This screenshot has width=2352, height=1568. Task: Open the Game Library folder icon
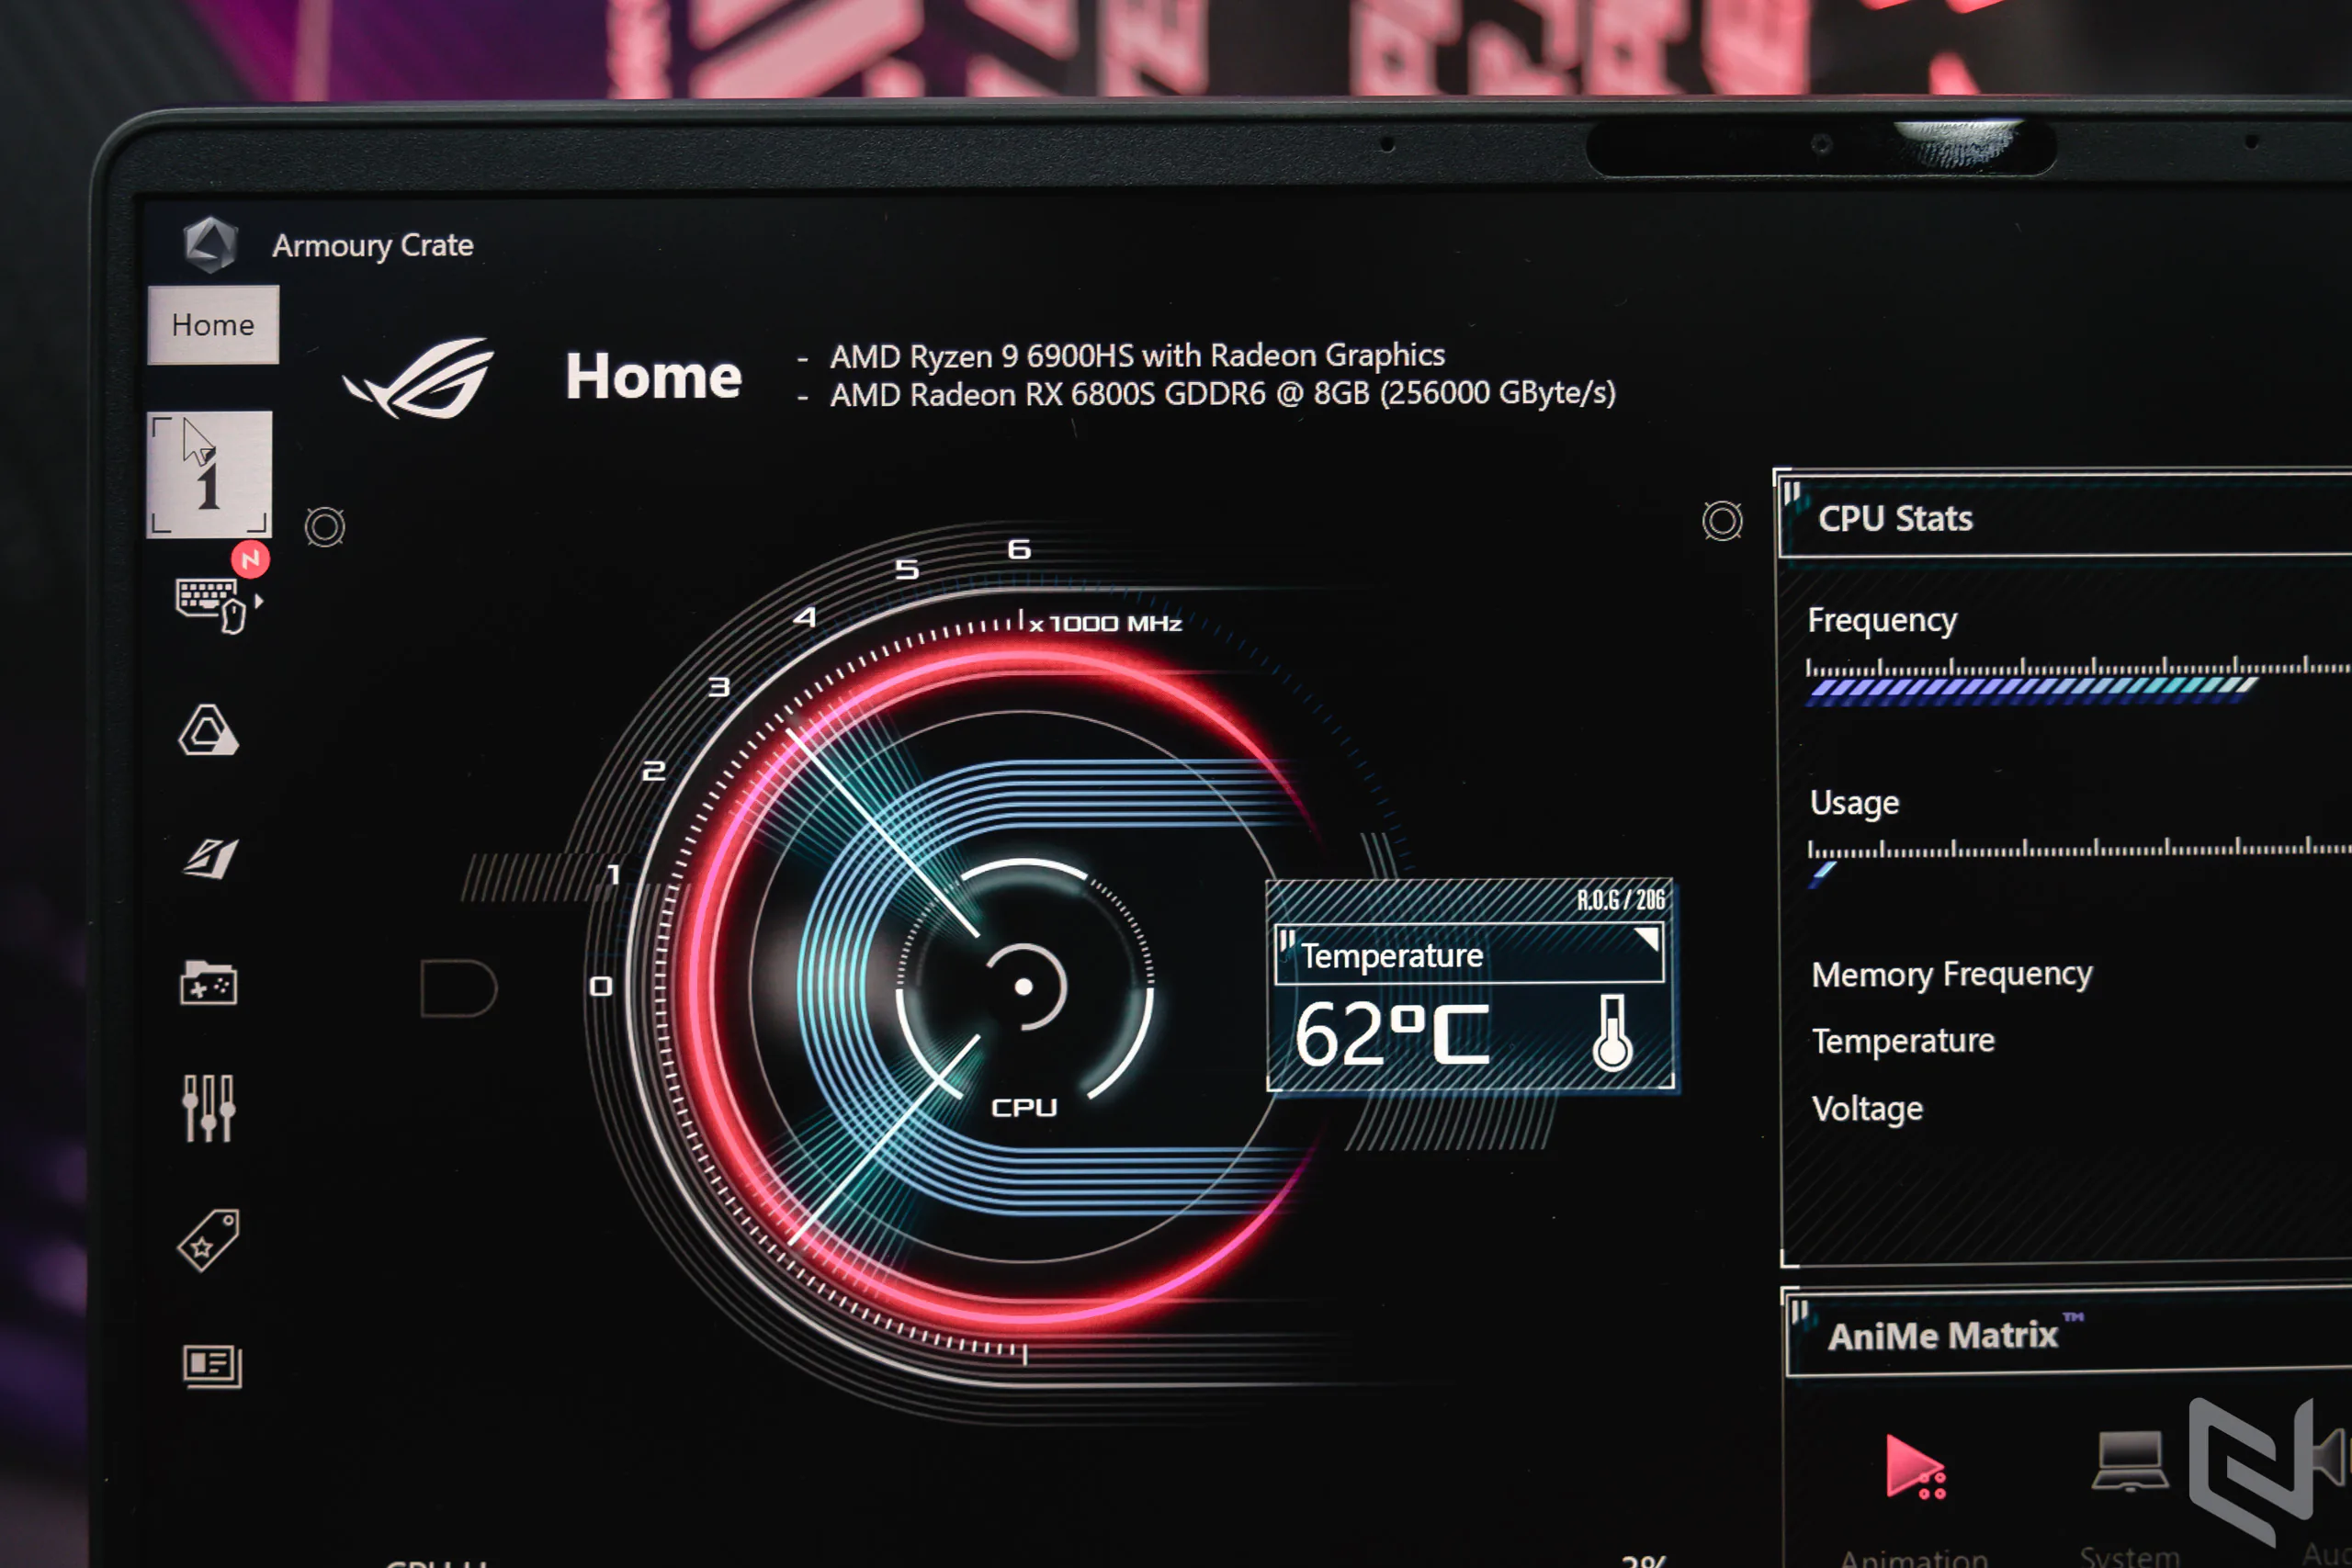209,984
